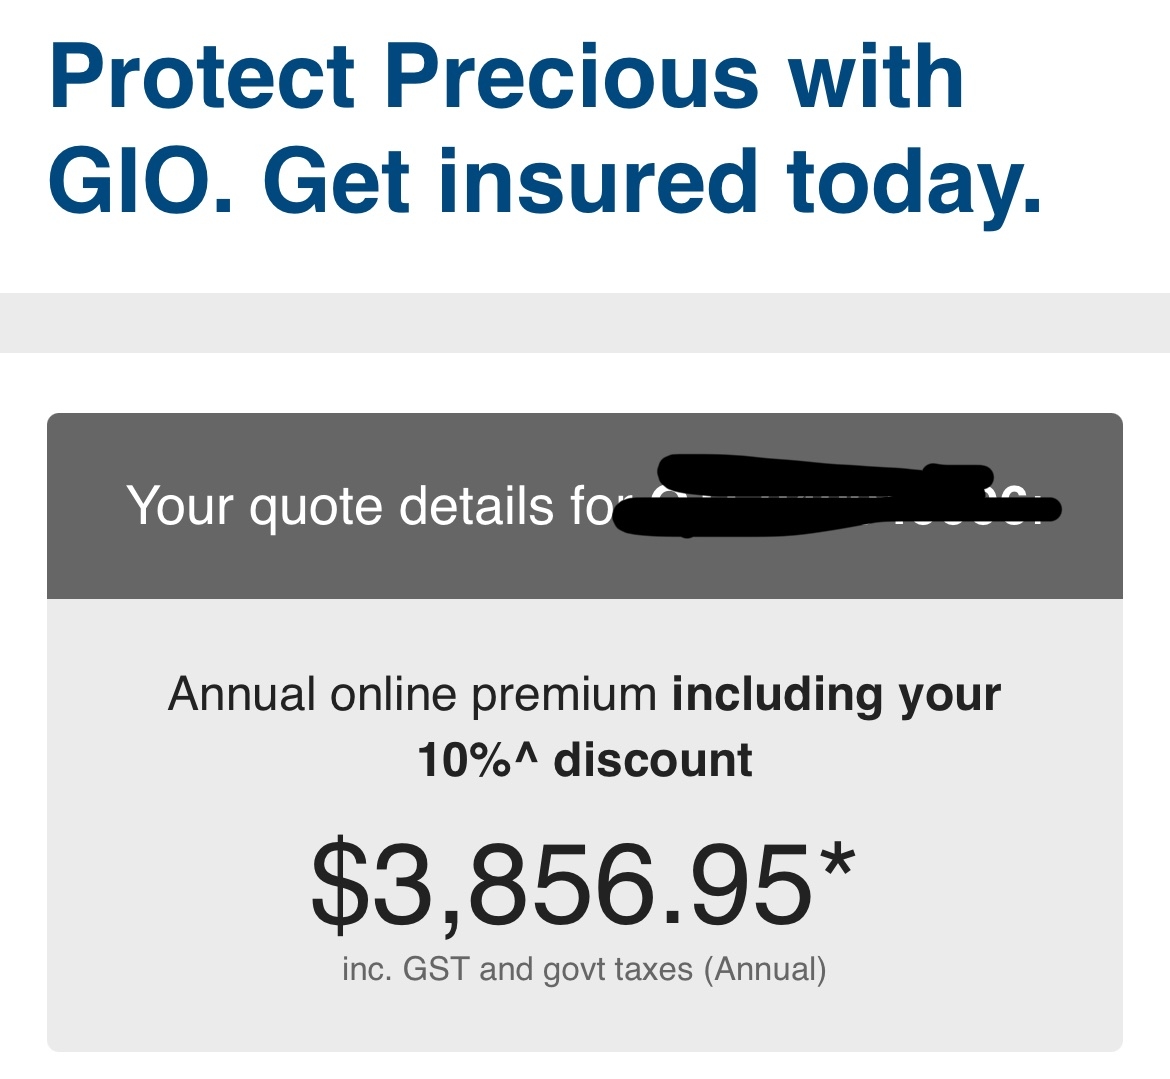Click the light gray divider band

[585, 322]
